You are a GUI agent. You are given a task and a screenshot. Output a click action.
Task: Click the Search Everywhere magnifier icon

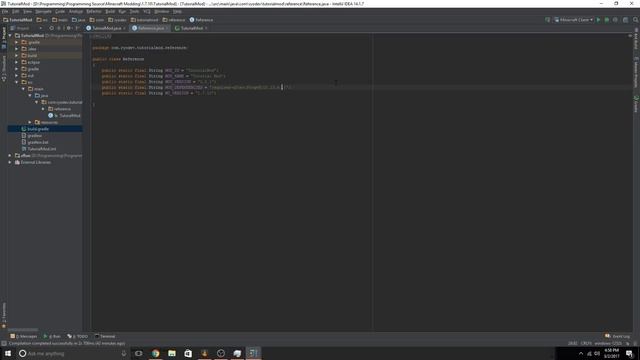(x=635, y=20)
